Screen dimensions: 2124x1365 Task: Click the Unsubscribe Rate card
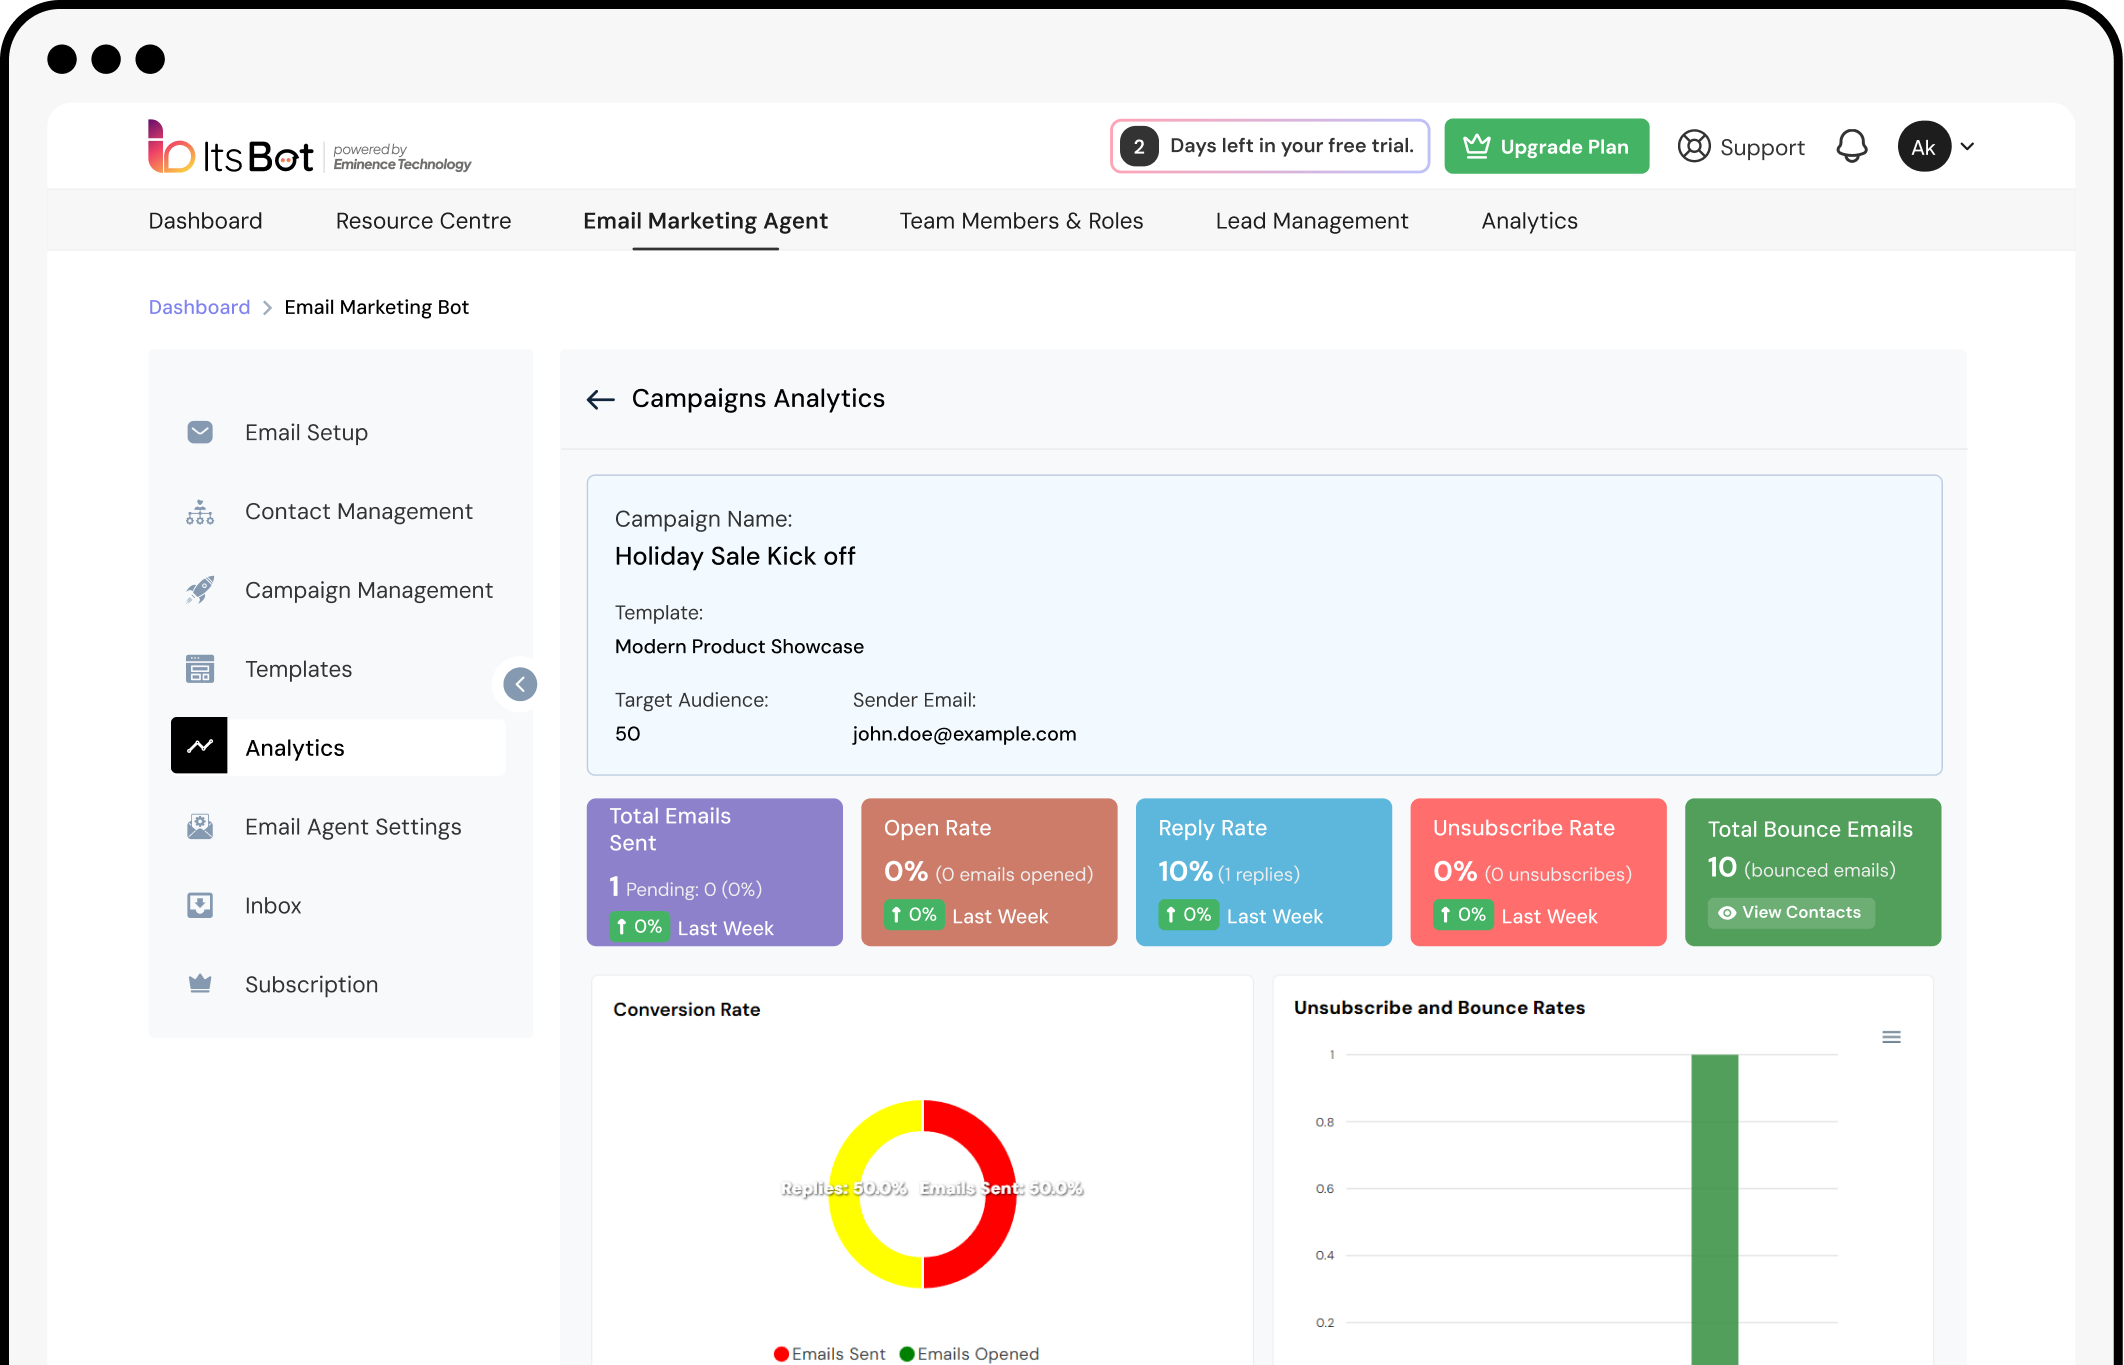coord(1538,872)
